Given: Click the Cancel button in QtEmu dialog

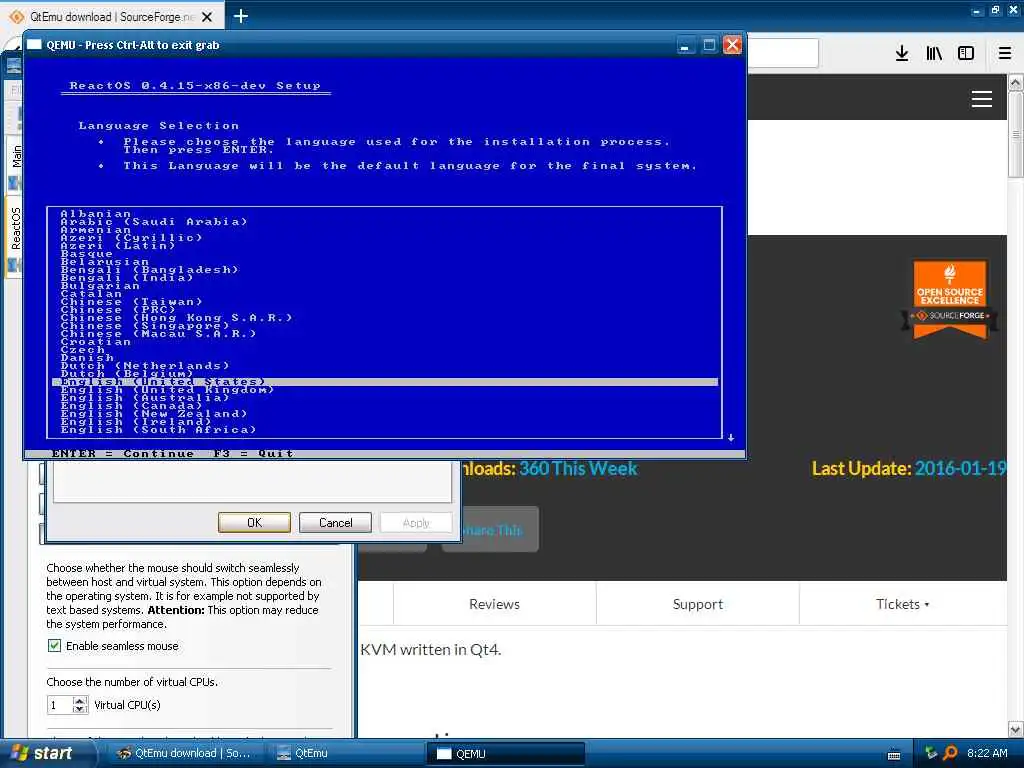Looking at the screenshot, I should [x=335, y=522].
